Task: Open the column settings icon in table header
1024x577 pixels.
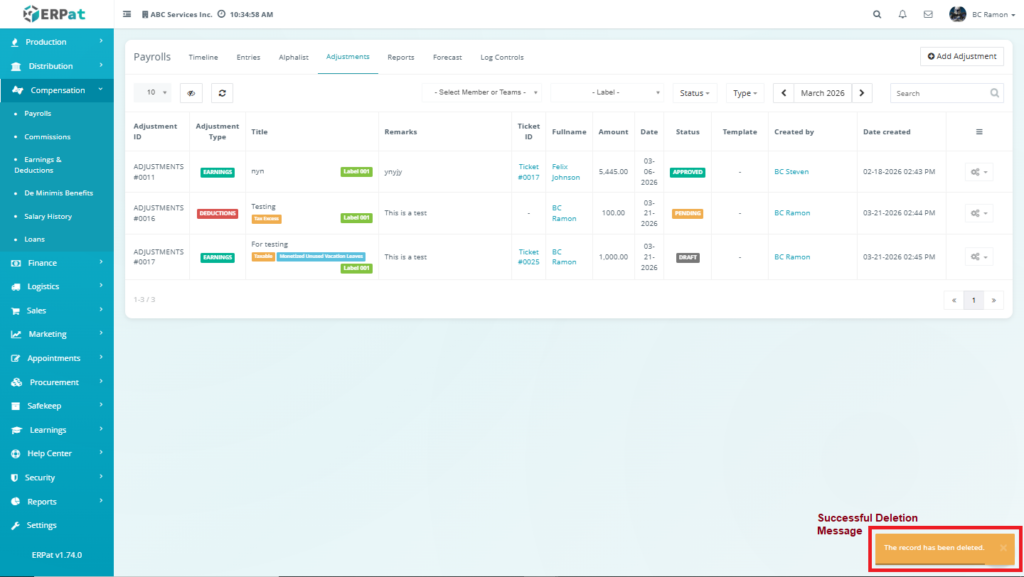Action: 979,132
